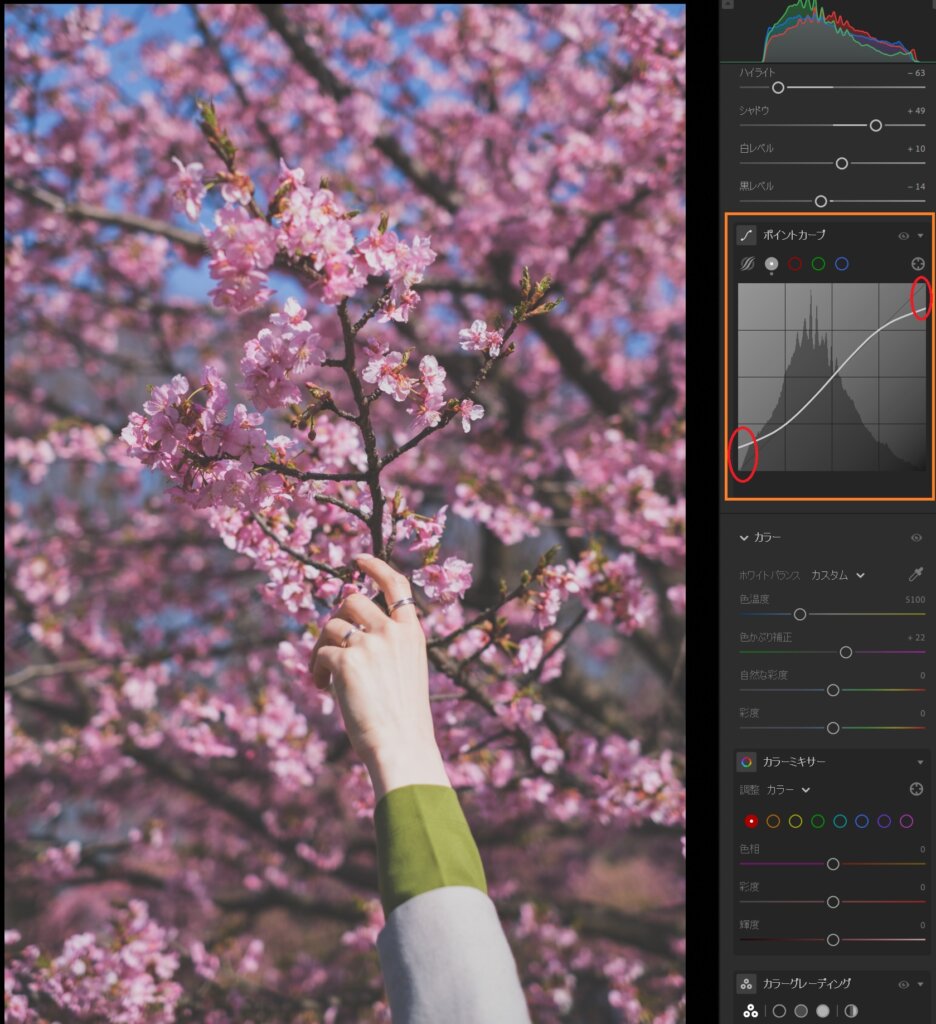936x1024 pixels.
Task: Toggle visibility of the ポイントカーブ panel
Action: (903, 236)
